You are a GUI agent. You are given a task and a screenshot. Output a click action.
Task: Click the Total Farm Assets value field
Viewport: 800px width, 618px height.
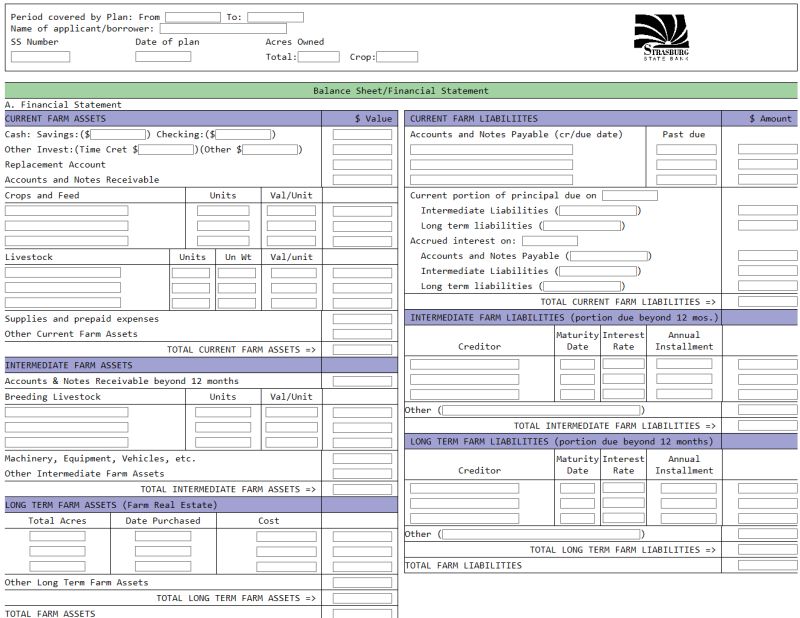(362, 613)
